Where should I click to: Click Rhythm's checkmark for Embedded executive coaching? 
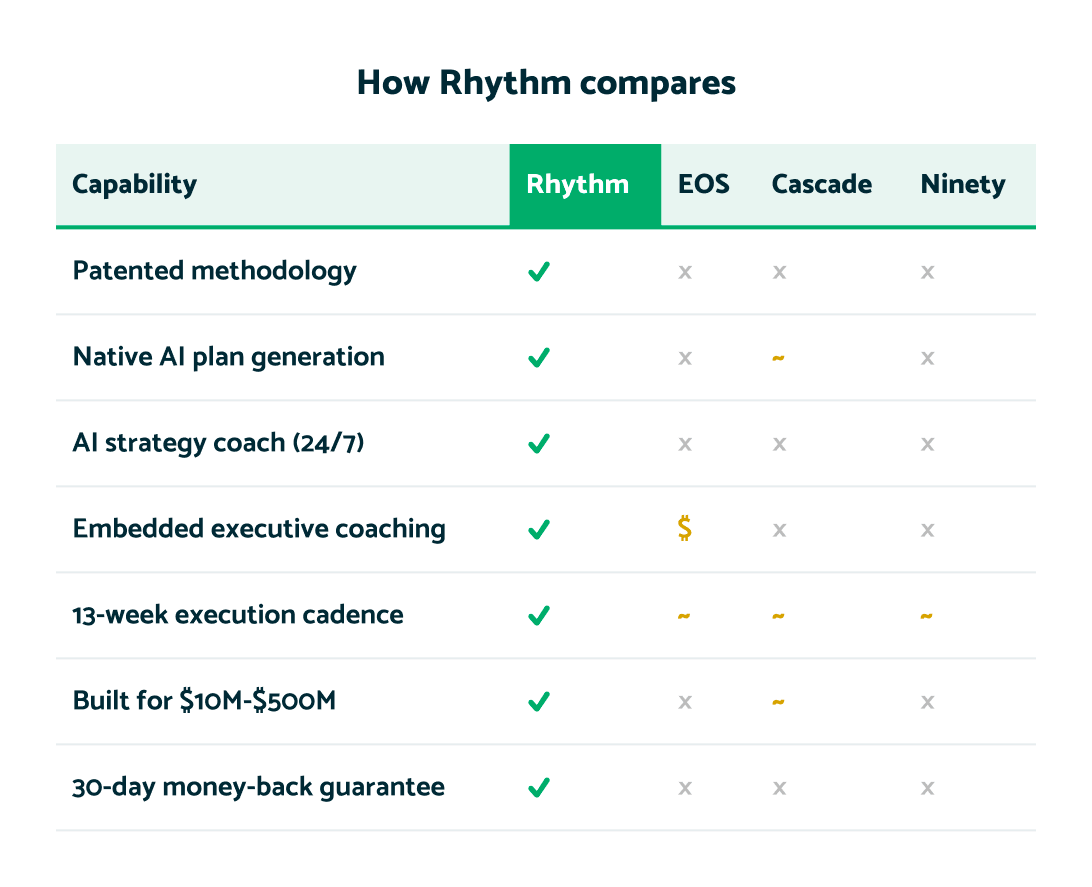pos(539,530)
